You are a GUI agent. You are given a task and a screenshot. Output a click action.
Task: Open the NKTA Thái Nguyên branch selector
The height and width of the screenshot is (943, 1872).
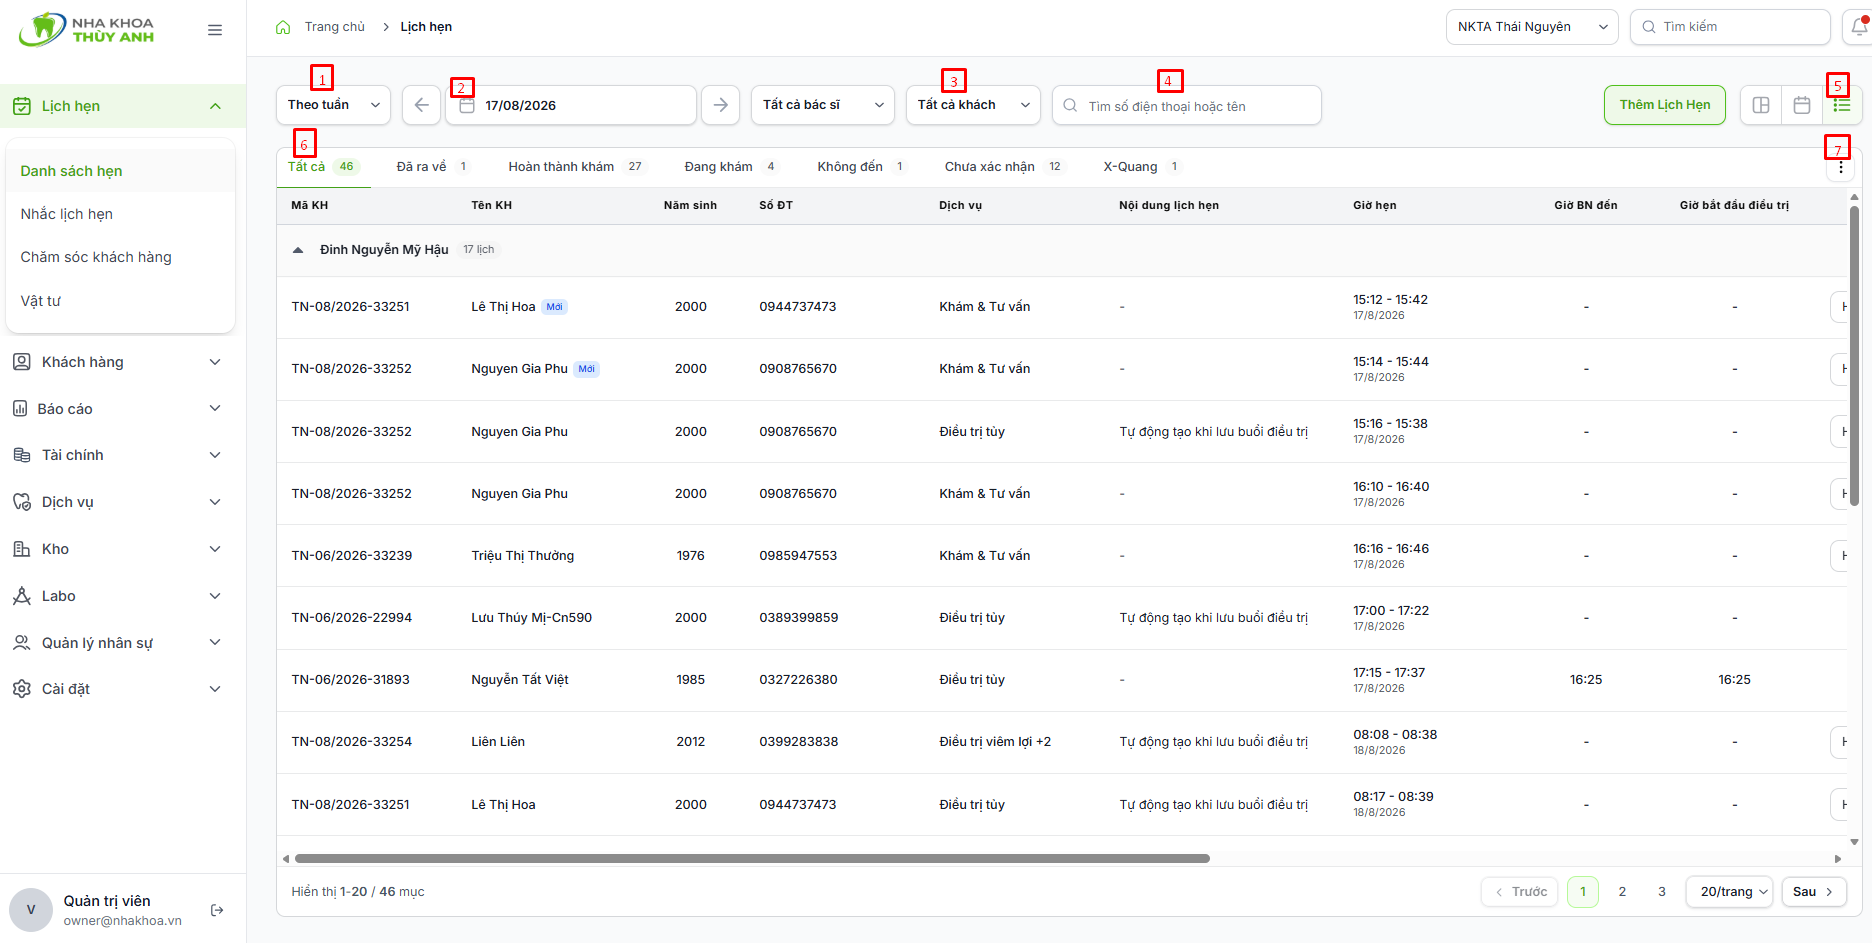1532,27
